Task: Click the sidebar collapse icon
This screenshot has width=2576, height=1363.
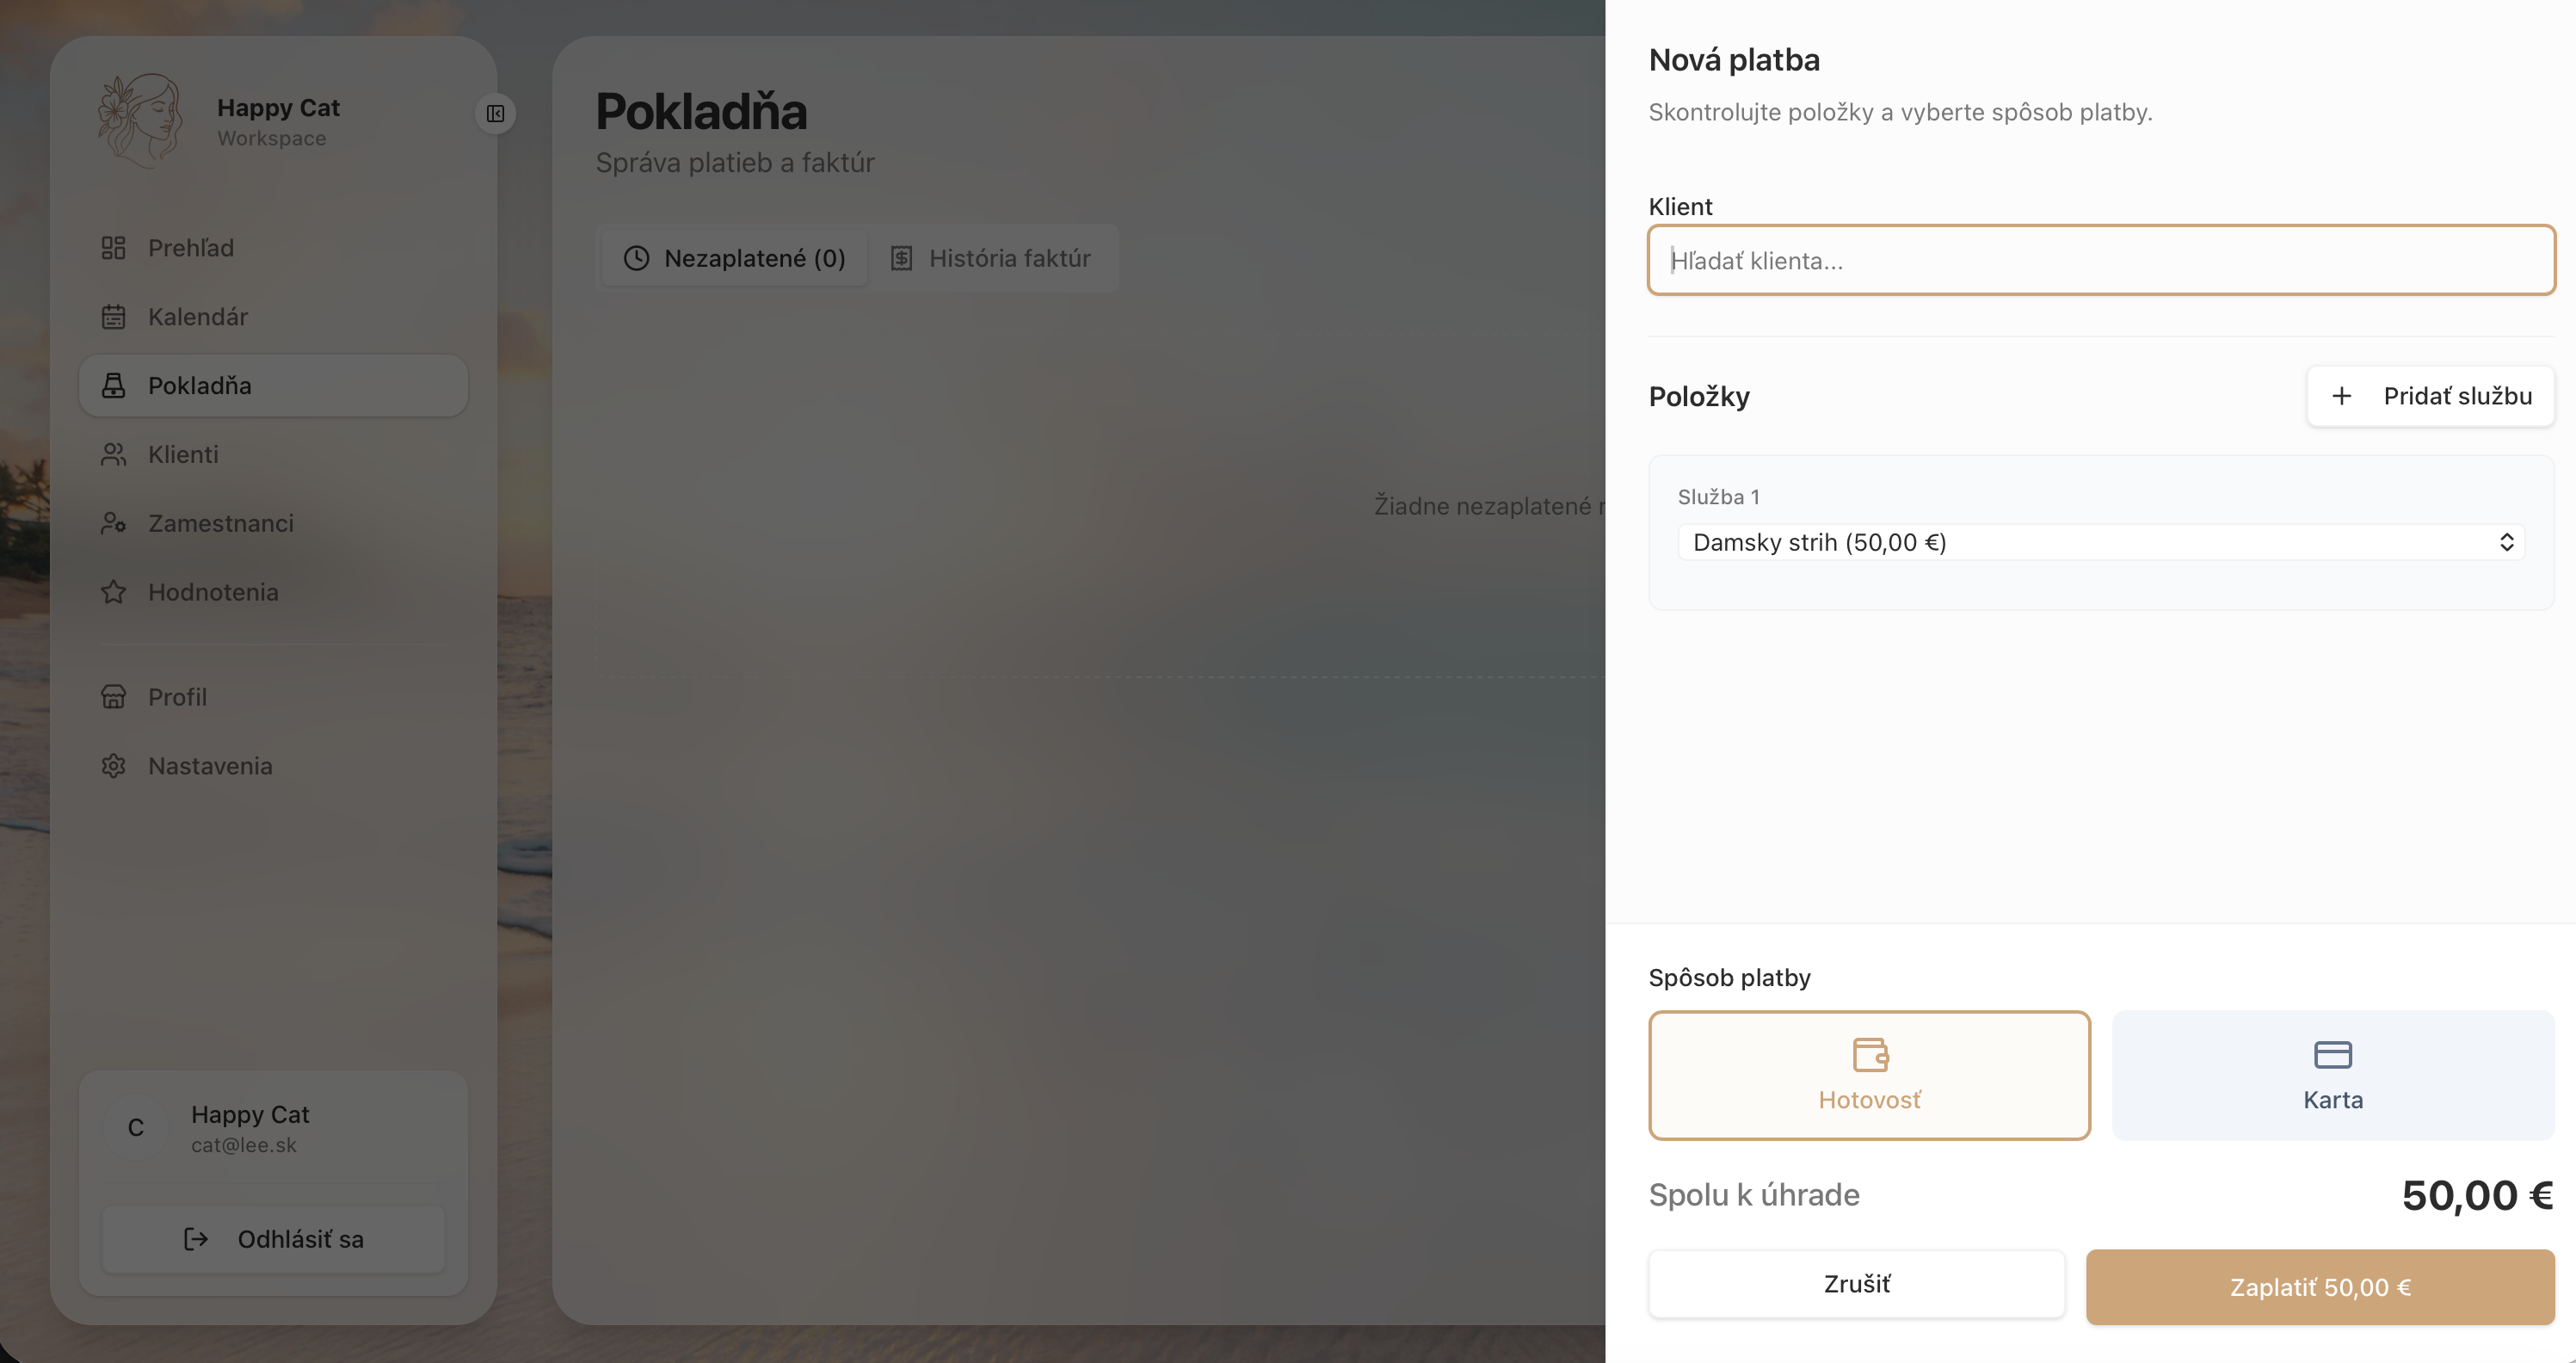Action: pyautogui.click(x=495, y=114)
